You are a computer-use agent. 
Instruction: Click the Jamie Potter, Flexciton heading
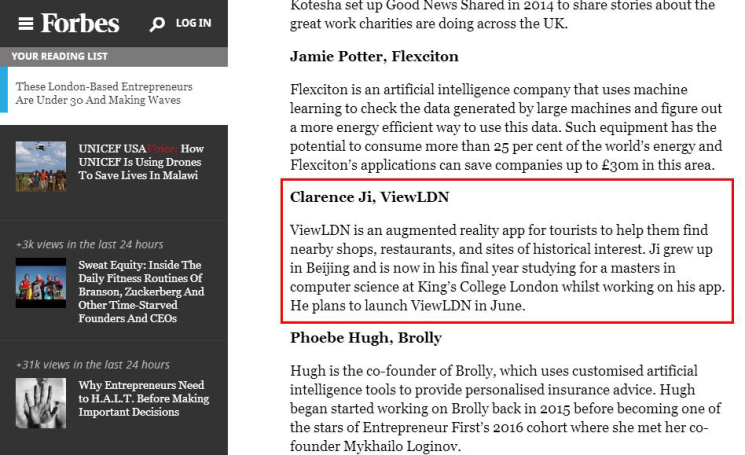coord(374,57)
